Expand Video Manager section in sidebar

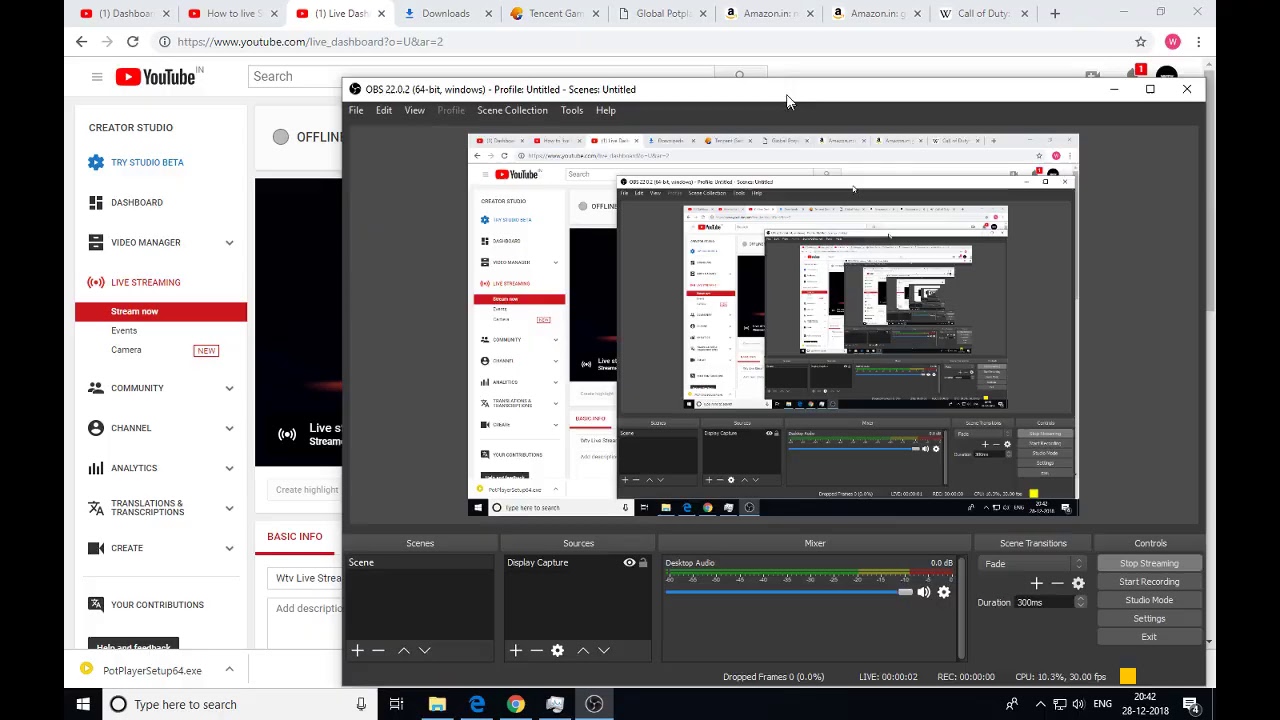(229, 242)
